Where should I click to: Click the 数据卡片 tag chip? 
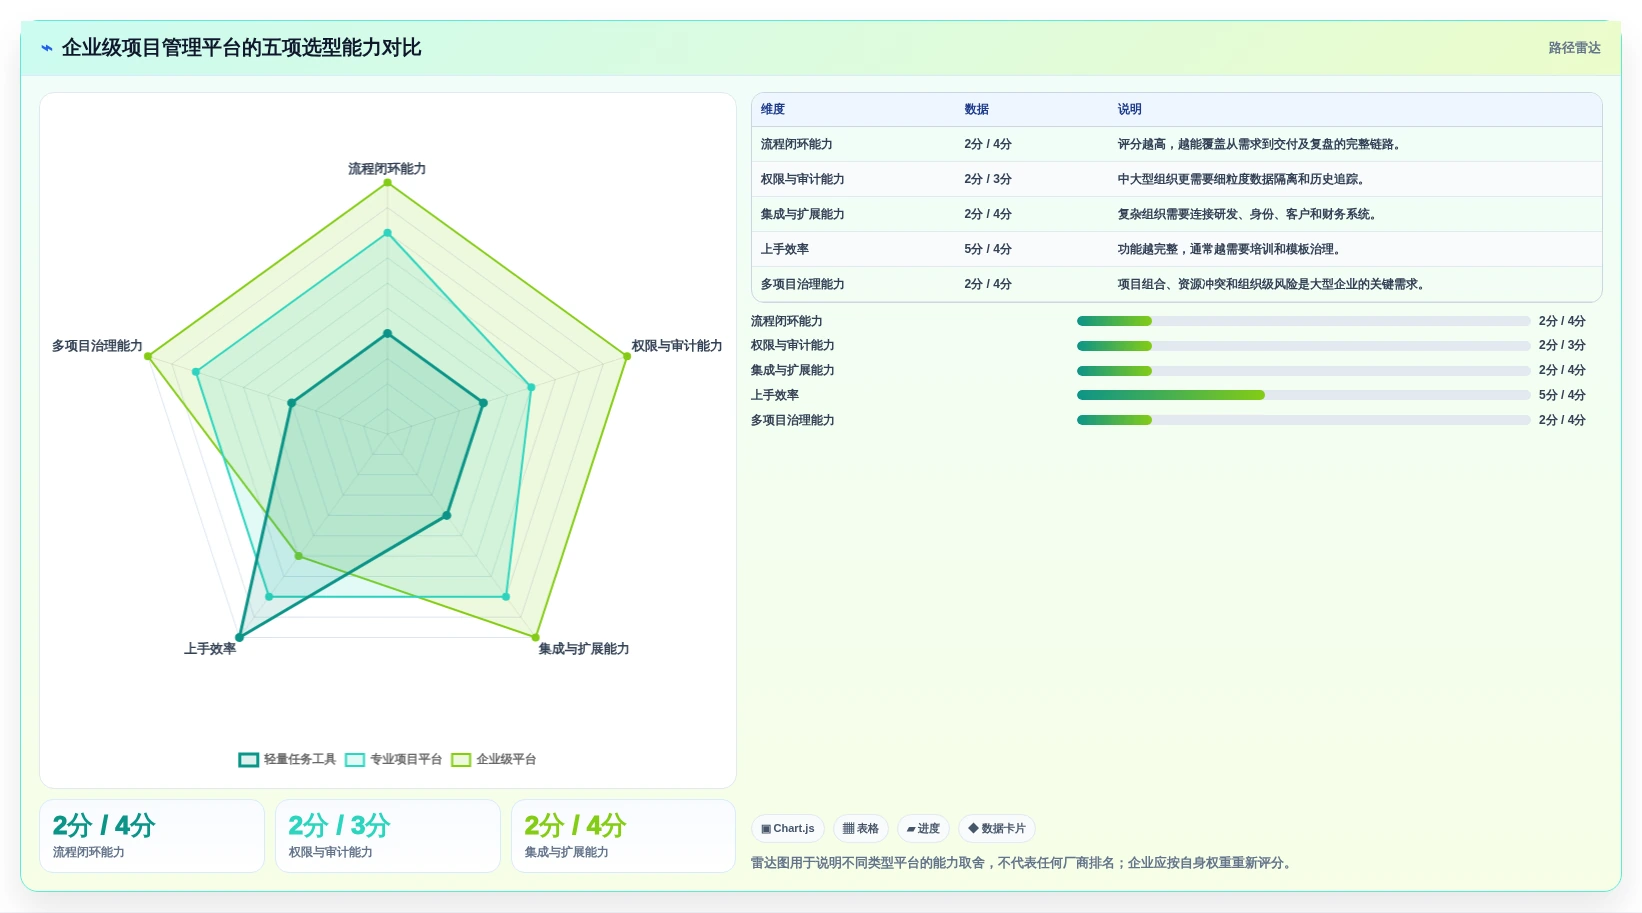tap(997, 828)
